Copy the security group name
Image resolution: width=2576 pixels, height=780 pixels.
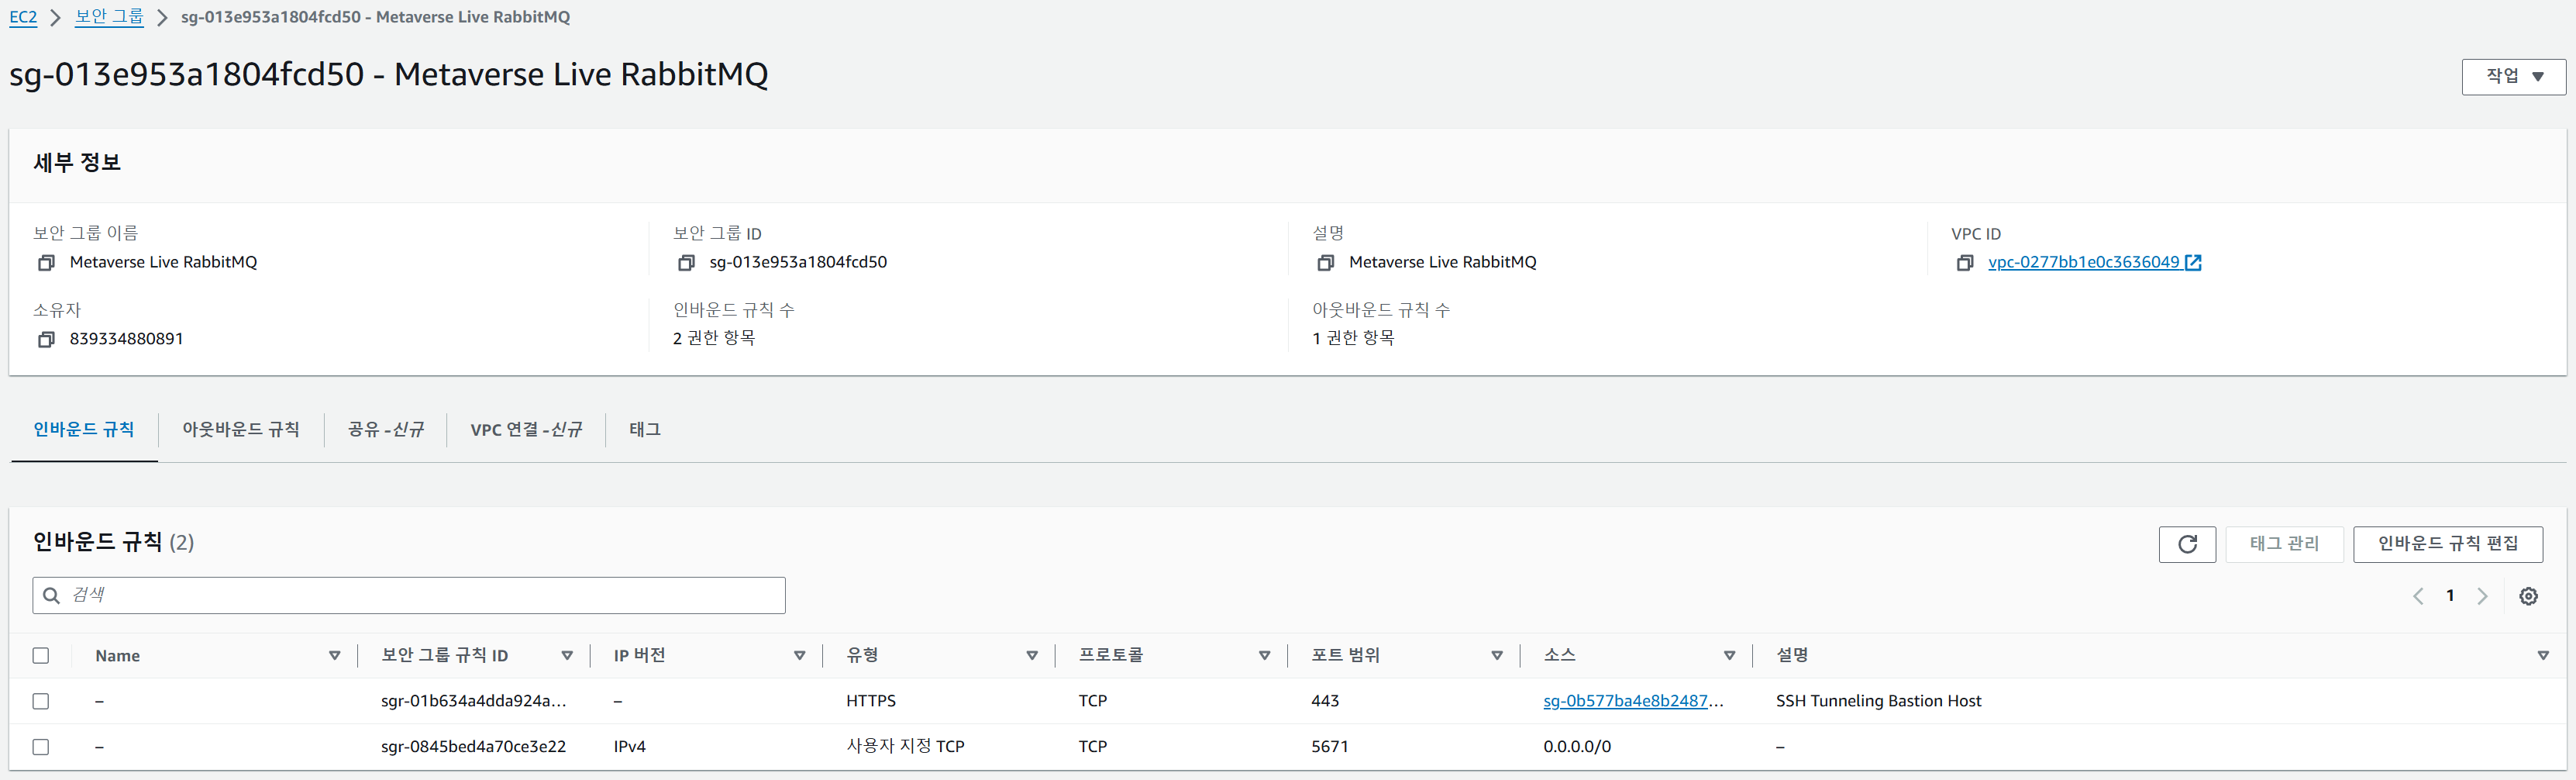(46, 263)
